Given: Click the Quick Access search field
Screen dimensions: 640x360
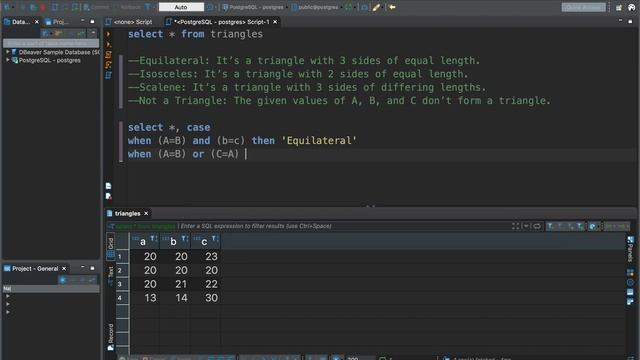Looking at the screenshot, I should (x=583, y=7).
